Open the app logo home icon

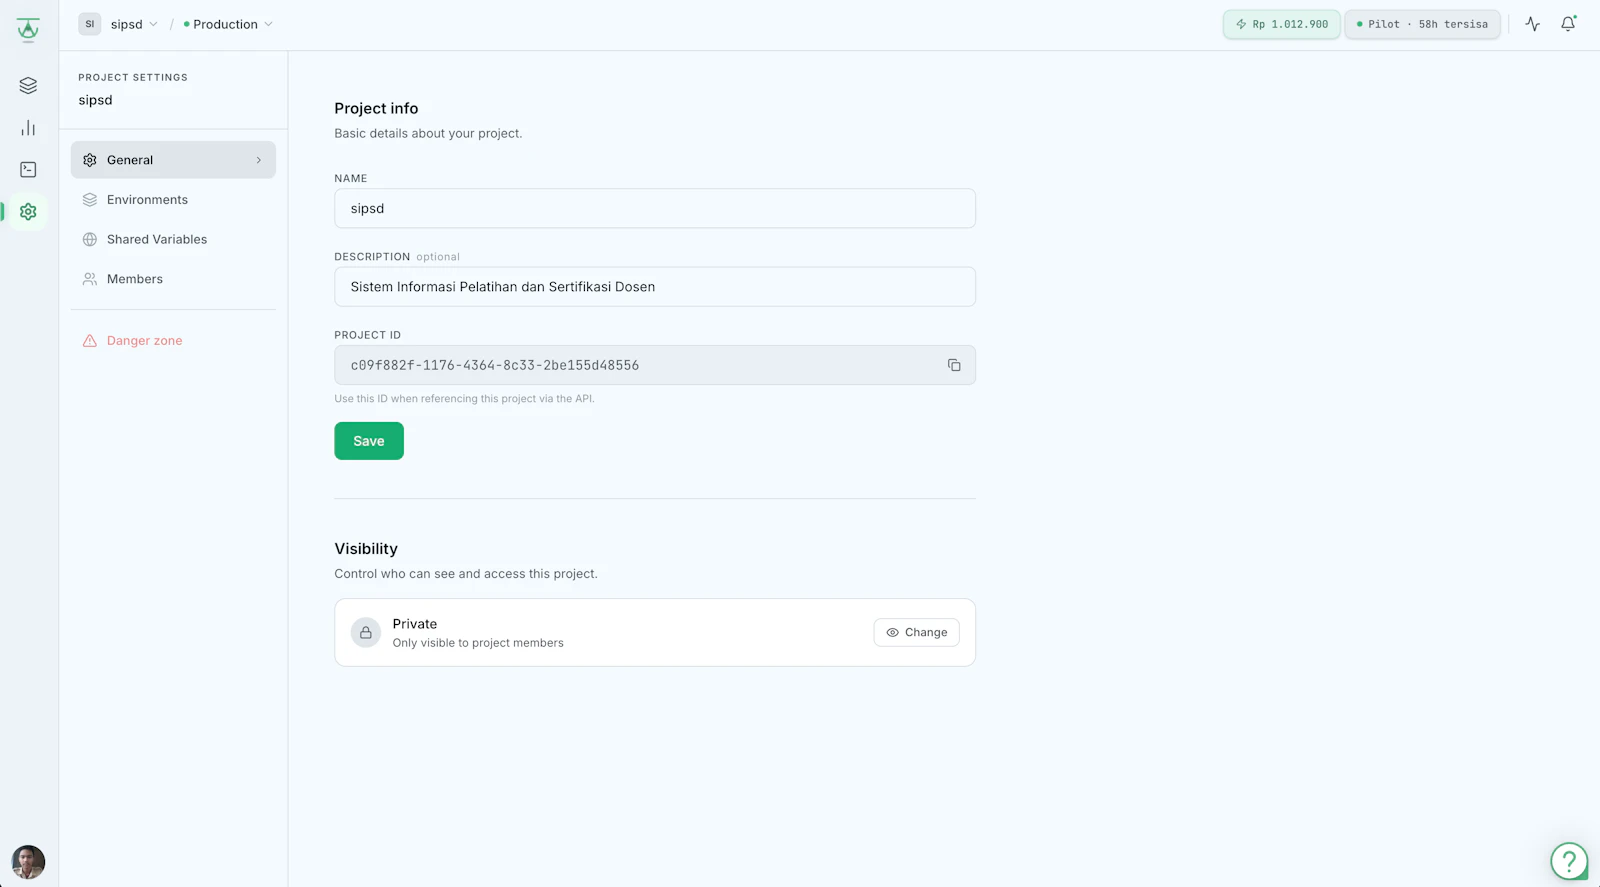pyautogui.click(x=28, y=29)
